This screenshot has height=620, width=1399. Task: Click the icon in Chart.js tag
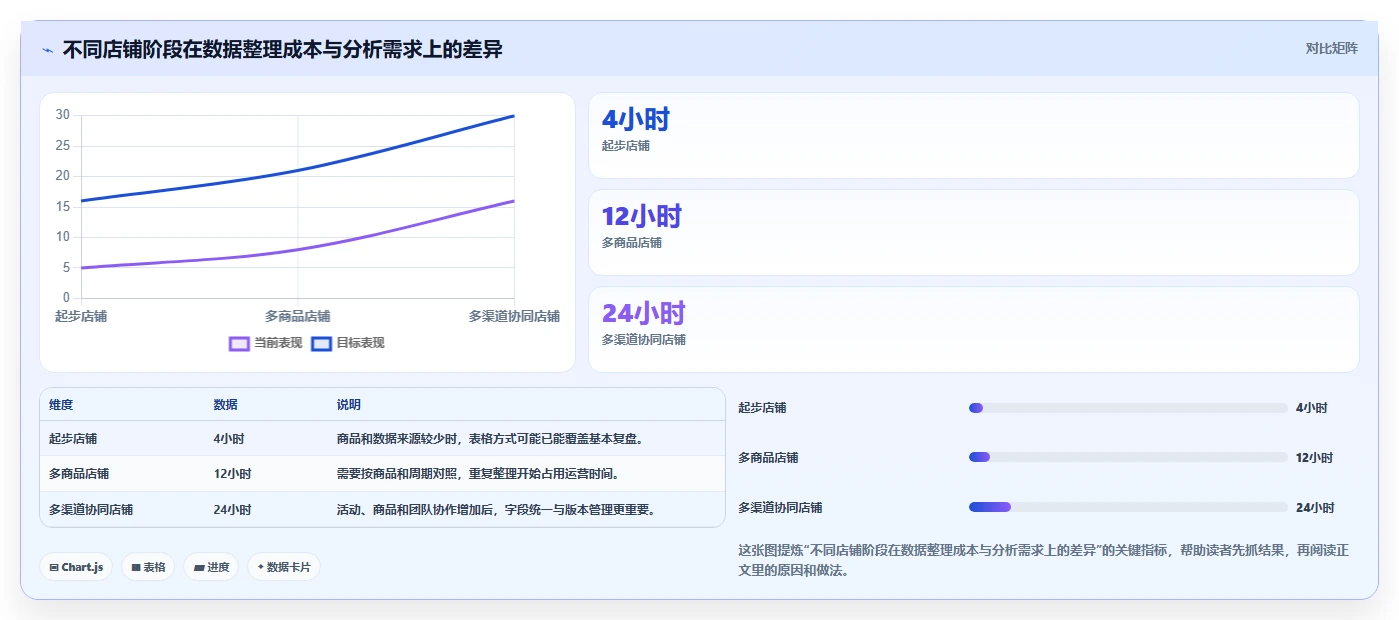pyautogui.click(x=54, y=567)
